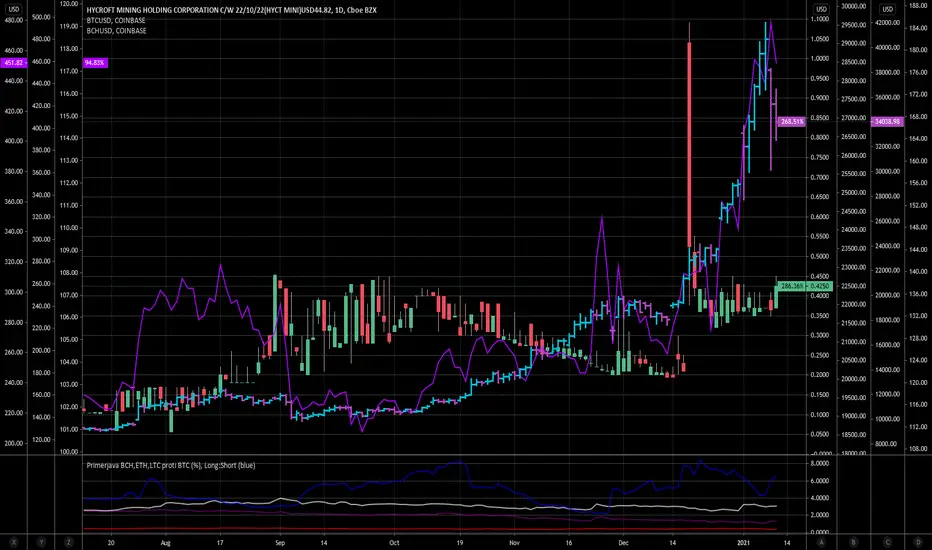This screenshot has width=932, height=550.
Task: Open the USD currency selector on left price axis
Action: [13, 9]
